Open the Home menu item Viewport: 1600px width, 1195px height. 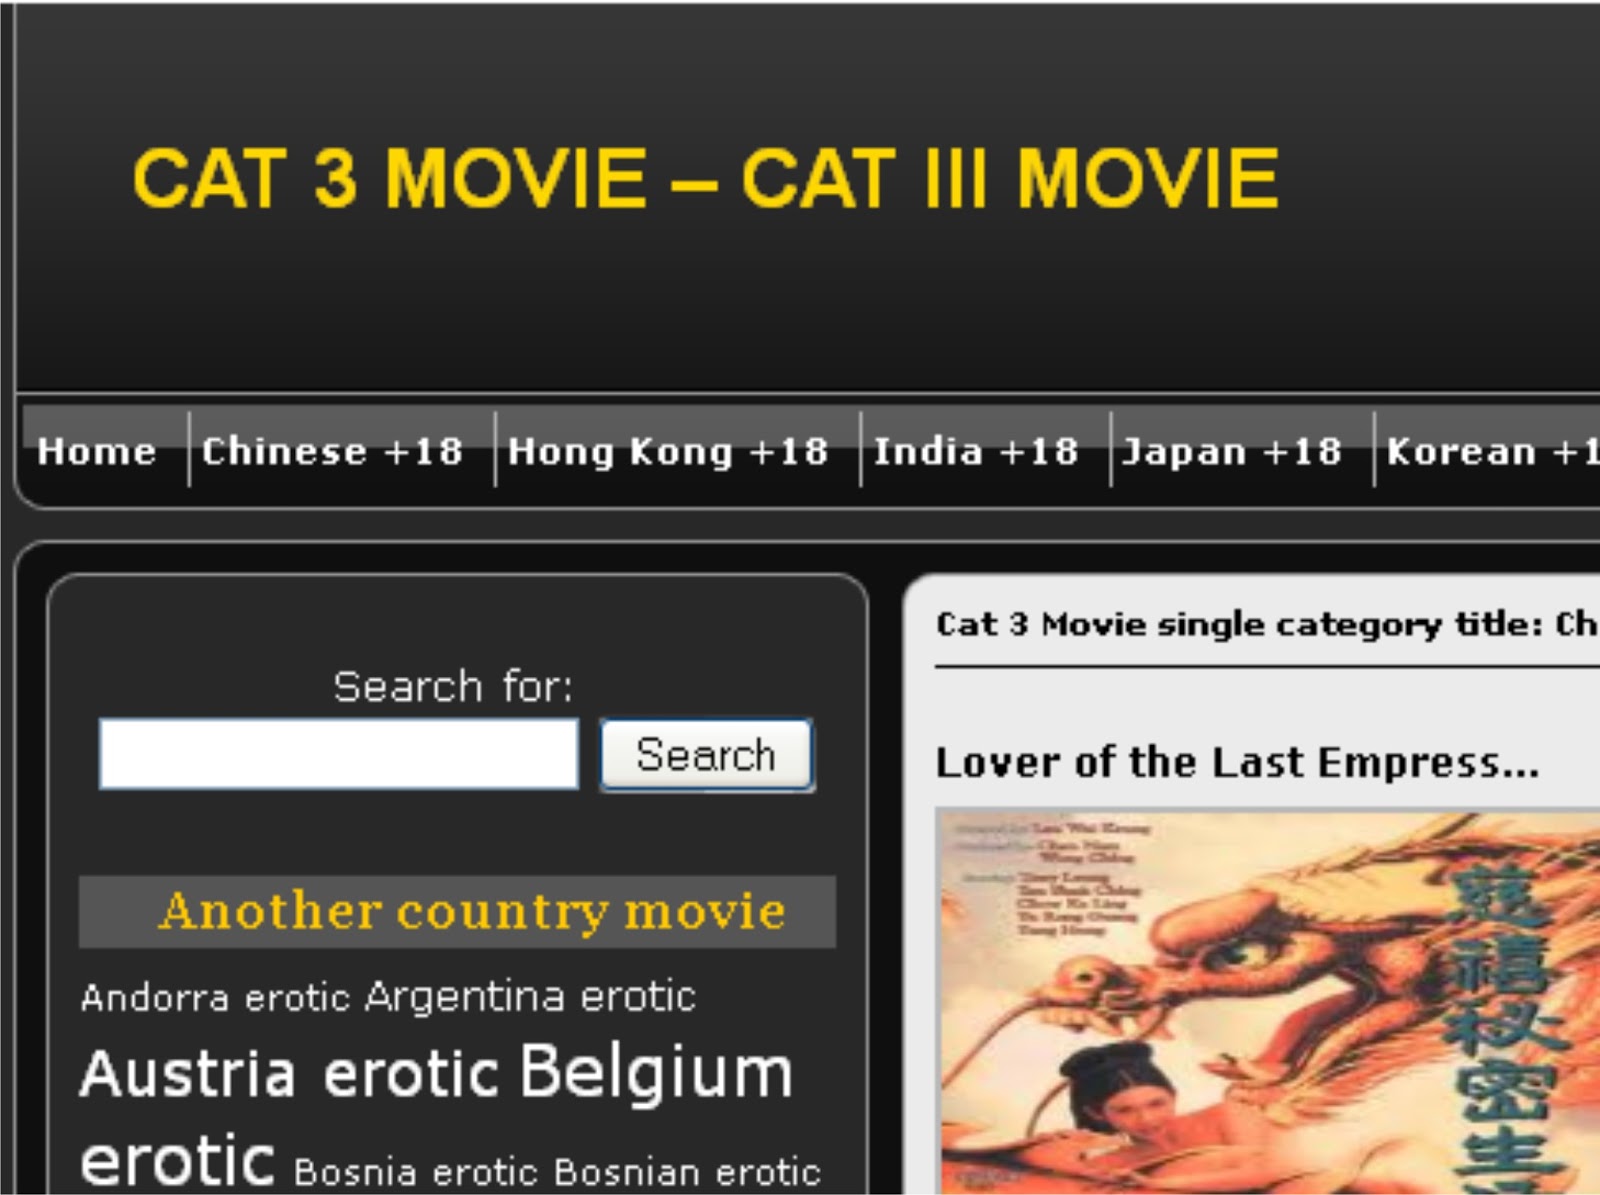pos(97,452)
